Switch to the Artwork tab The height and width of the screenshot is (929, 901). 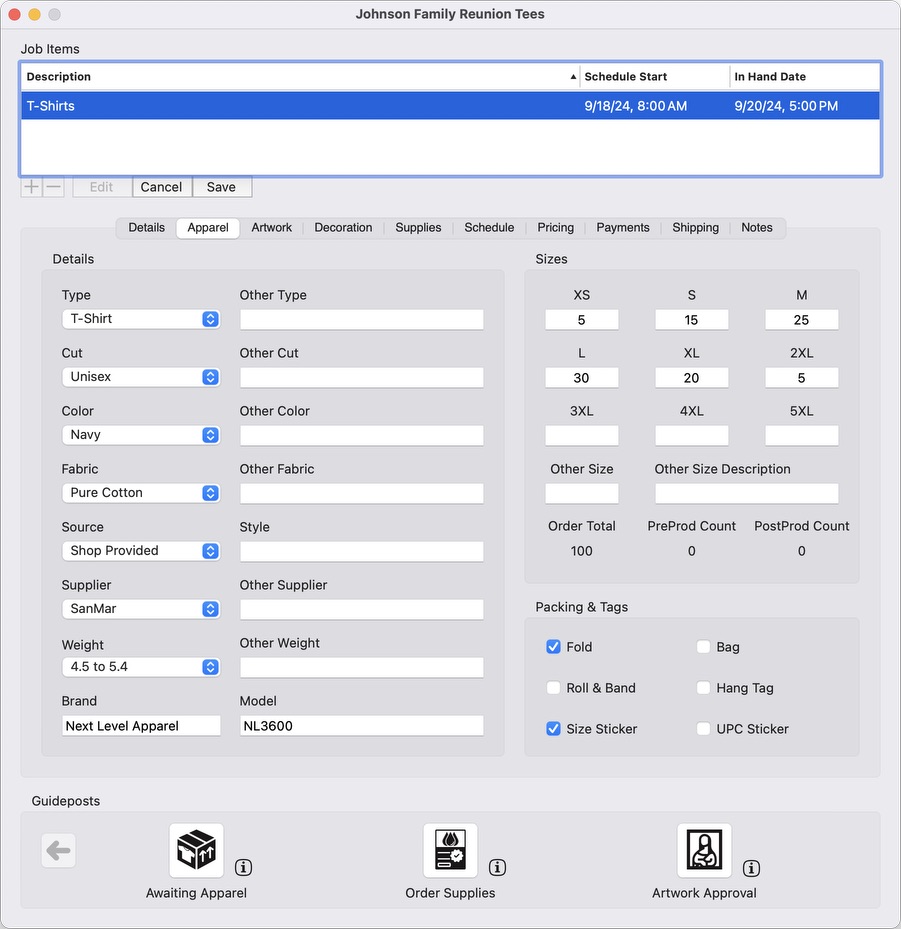(271, 228)
